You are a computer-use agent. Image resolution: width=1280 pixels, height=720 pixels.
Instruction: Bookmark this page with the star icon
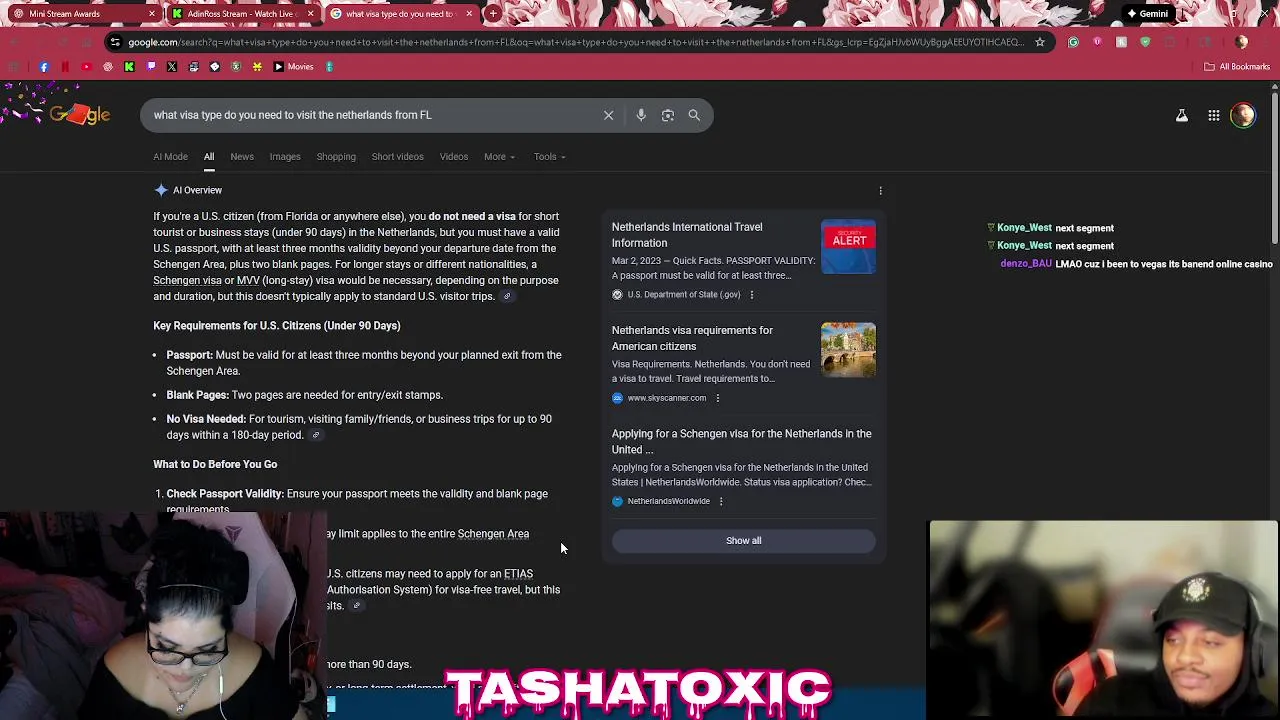tap(1040, 42)
